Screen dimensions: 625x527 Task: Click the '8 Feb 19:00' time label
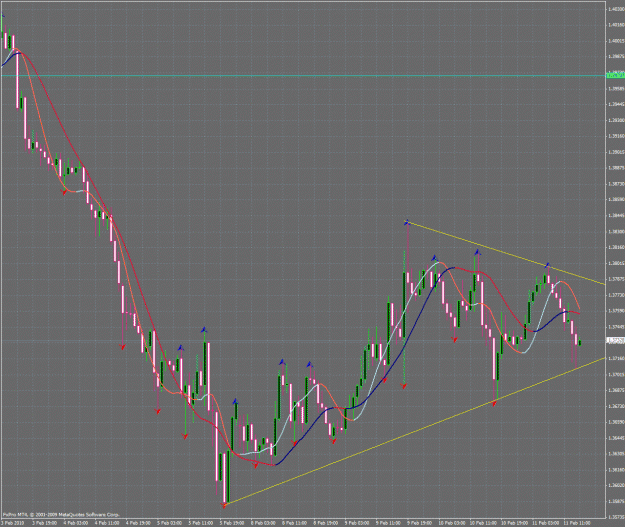pos(326,523)
